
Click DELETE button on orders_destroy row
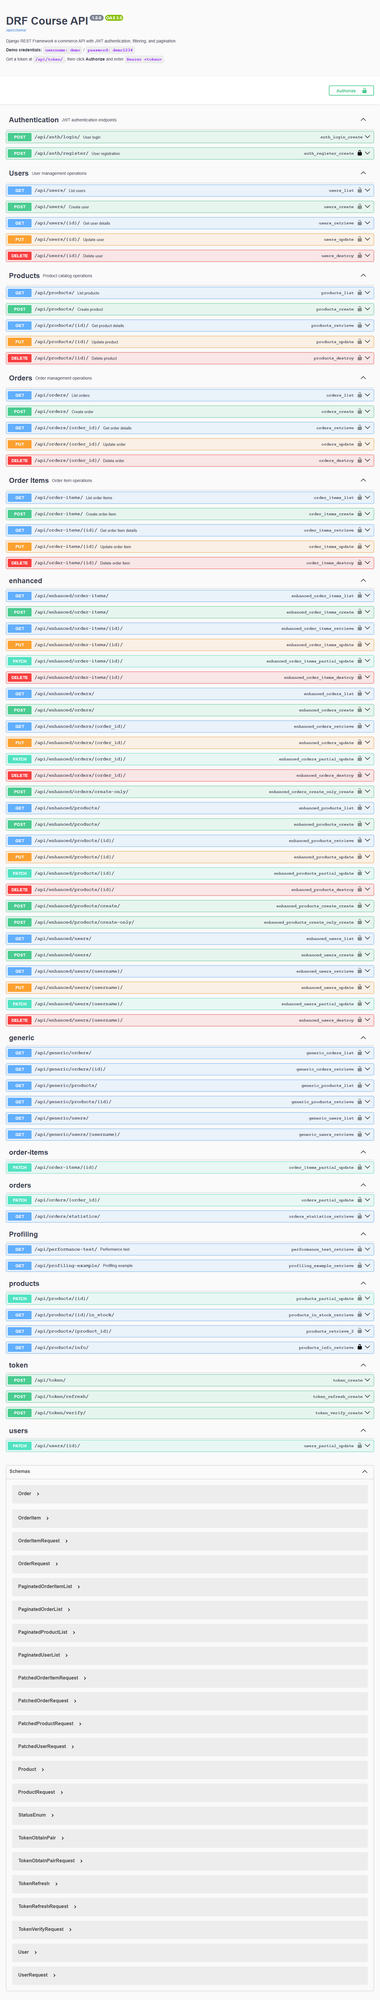coord(19,461)
